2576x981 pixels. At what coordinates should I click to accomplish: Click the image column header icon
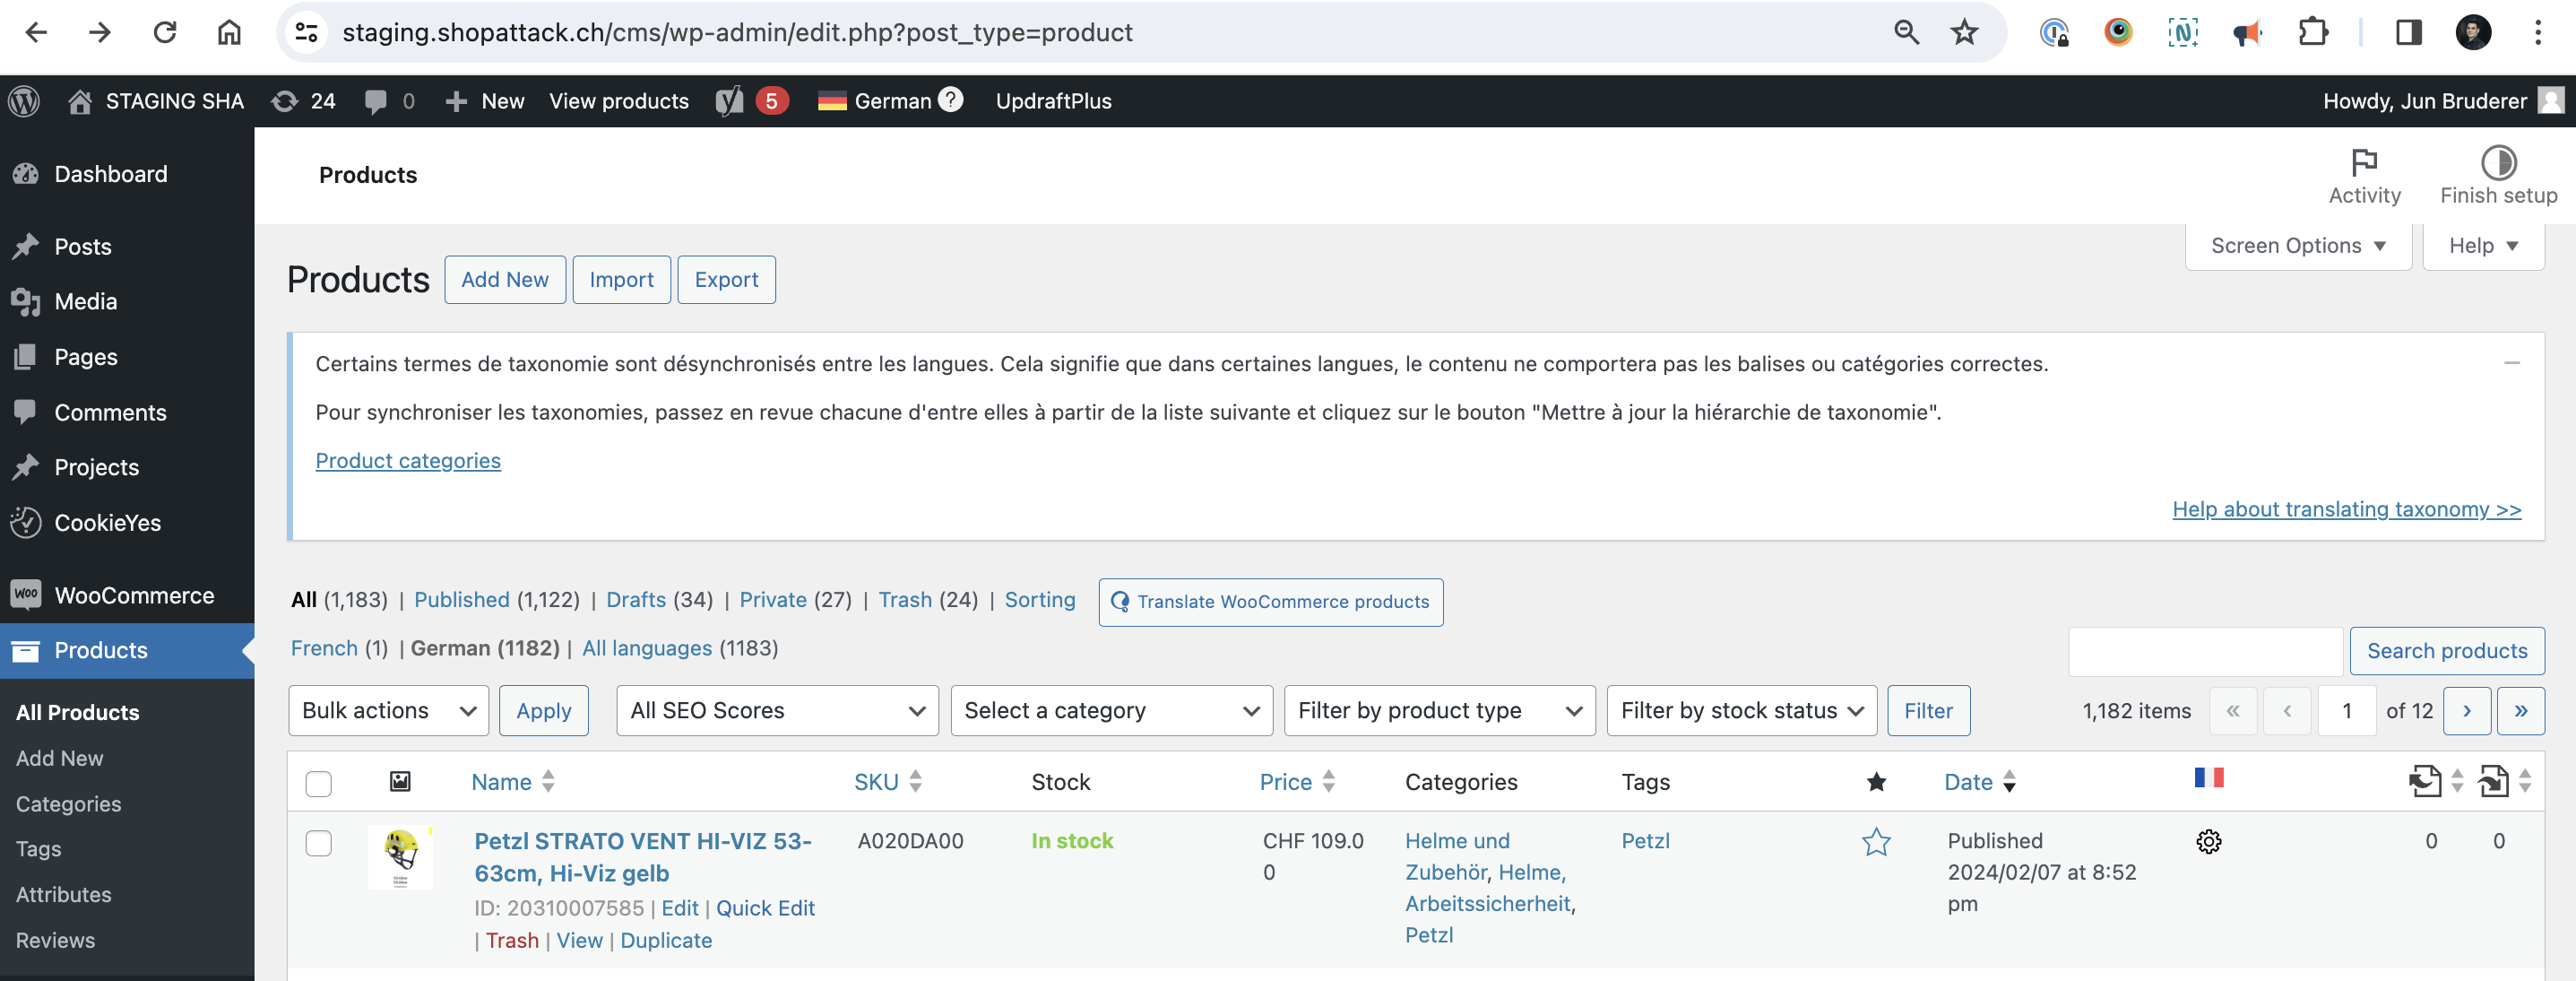(400, 781)
